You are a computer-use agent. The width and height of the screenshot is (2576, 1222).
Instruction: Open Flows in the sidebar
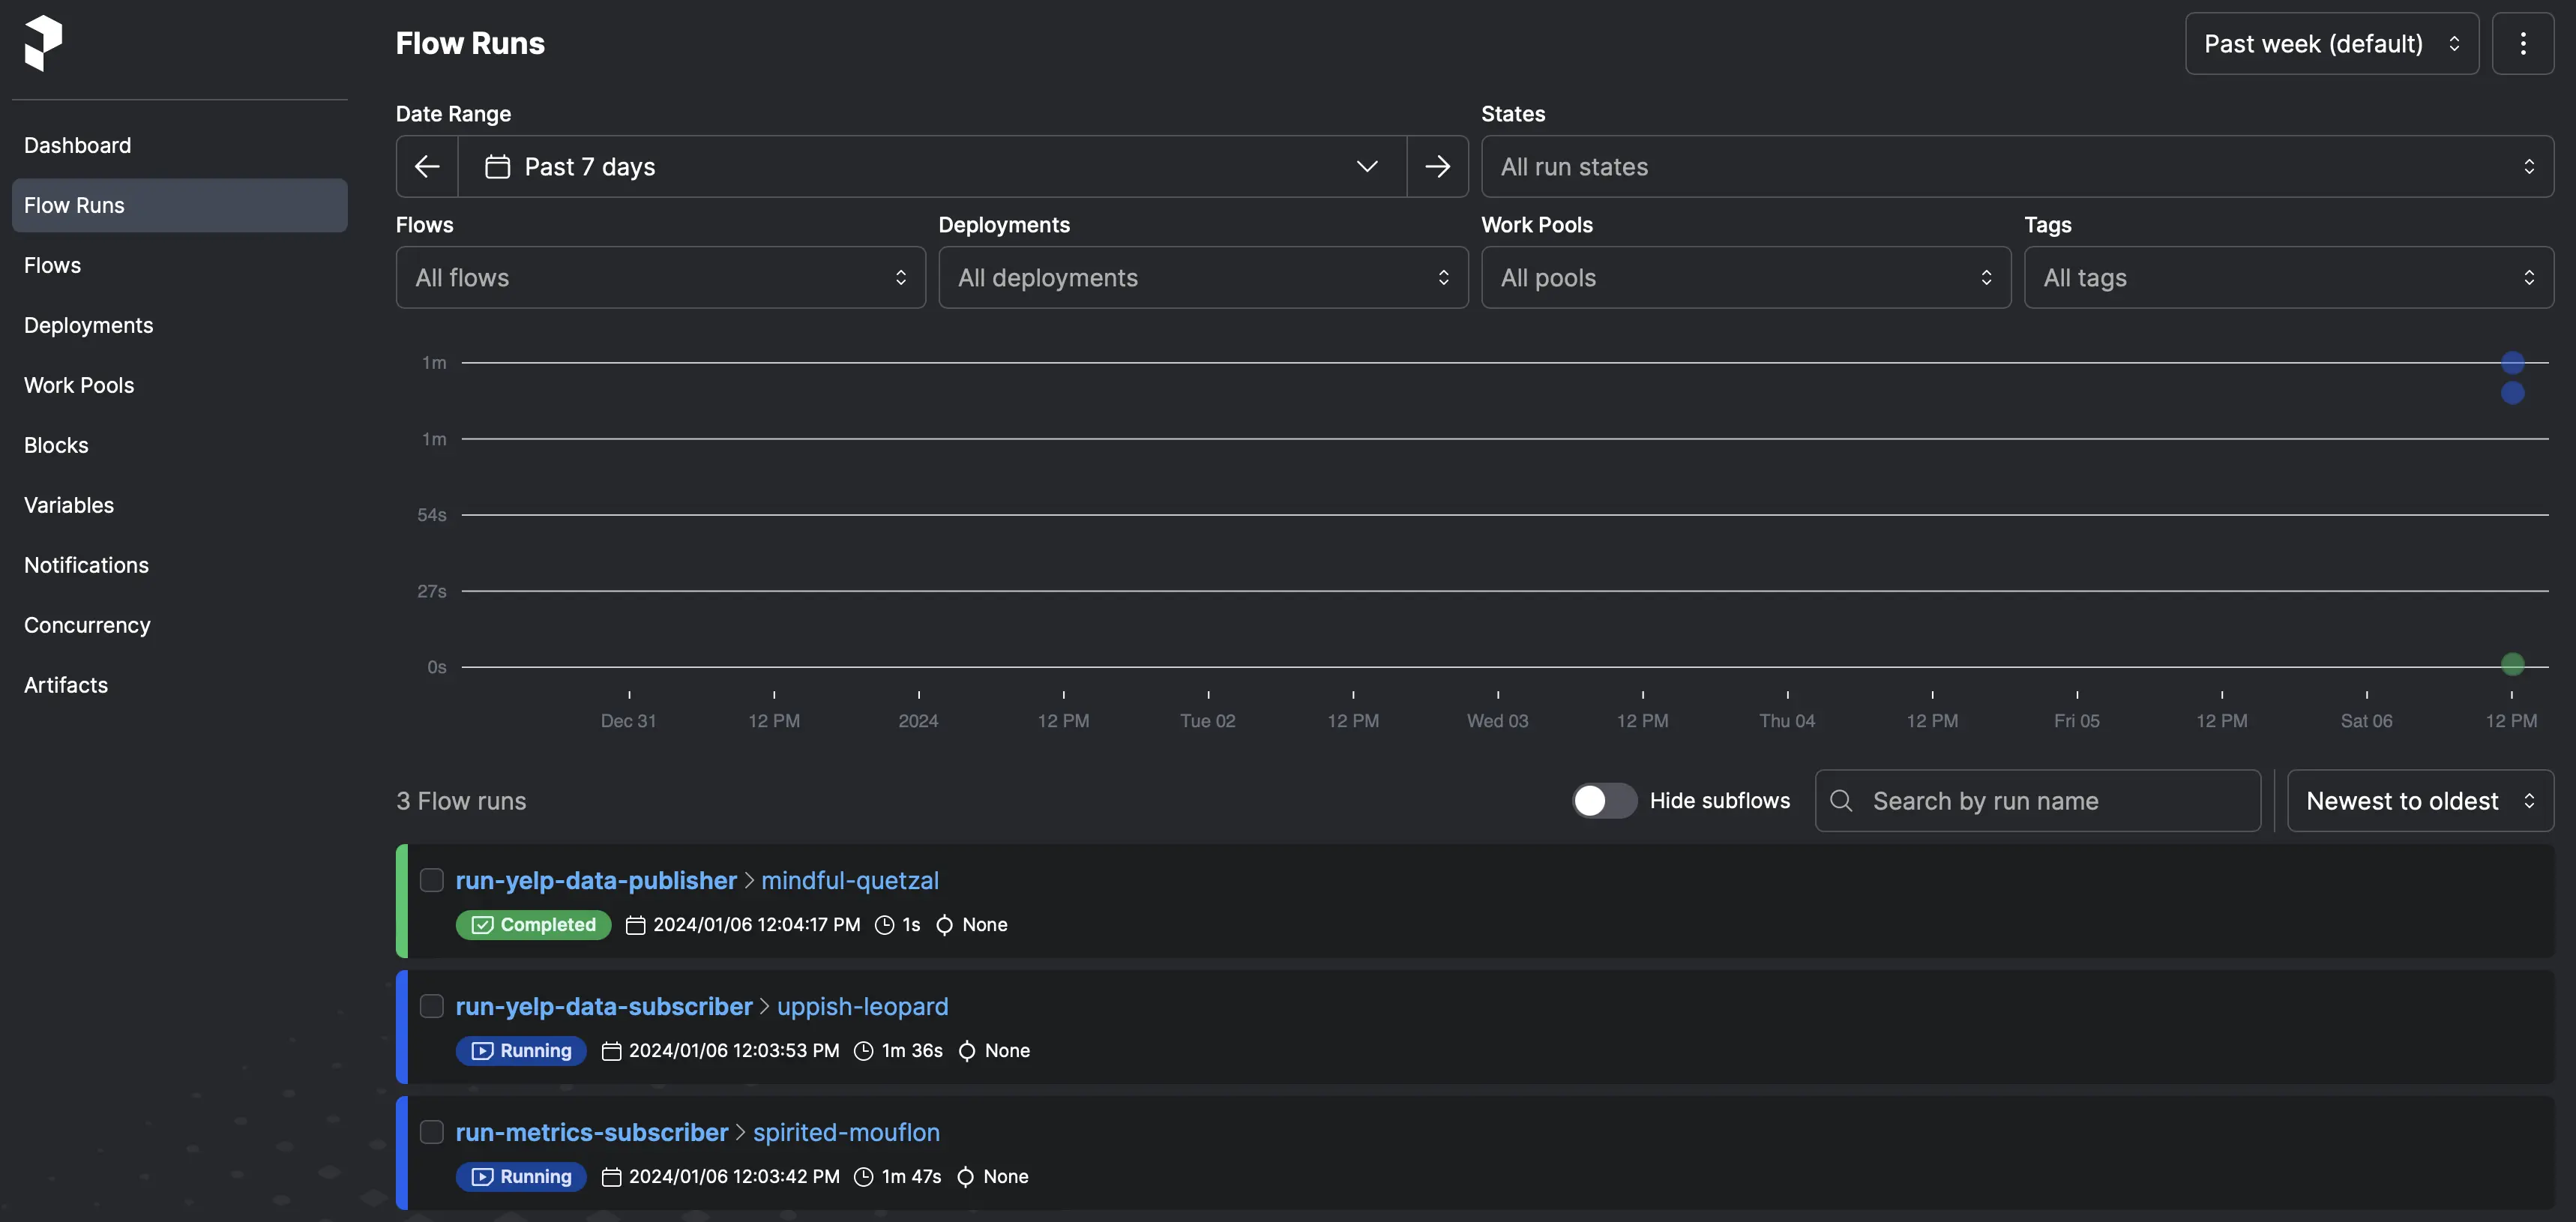tap(180, 265)
